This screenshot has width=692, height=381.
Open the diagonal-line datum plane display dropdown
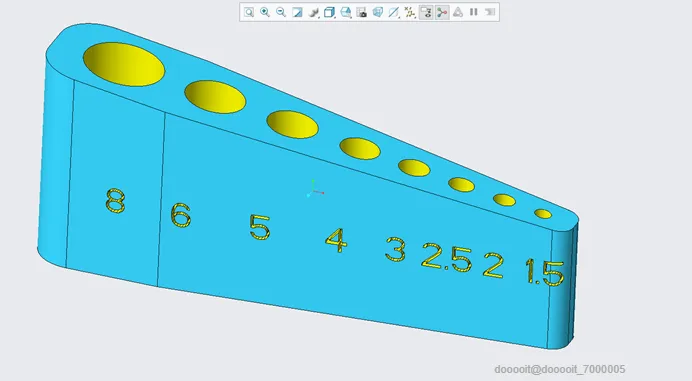394,12
